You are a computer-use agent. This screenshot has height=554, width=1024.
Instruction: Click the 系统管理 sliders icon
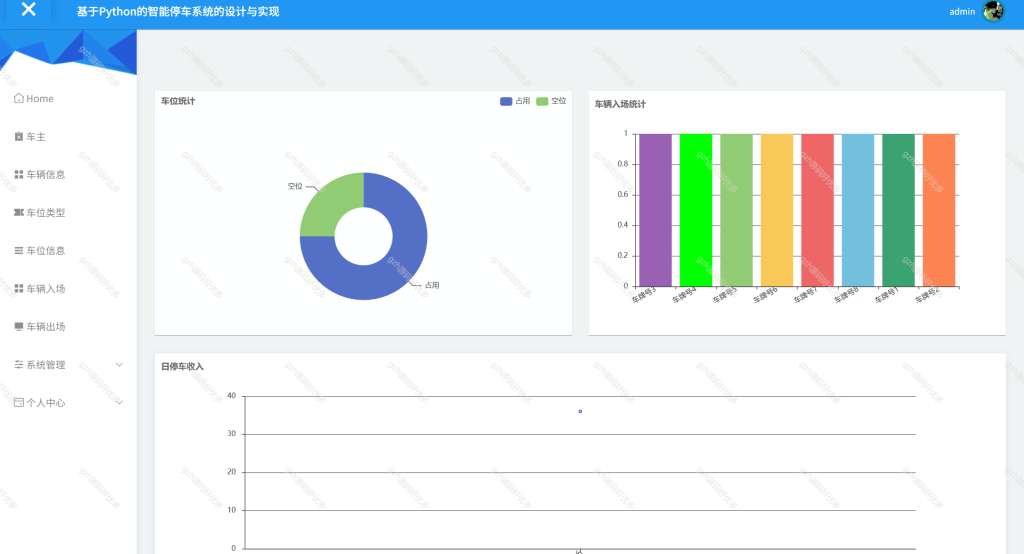pyautogui.click(x=19, y=365)
